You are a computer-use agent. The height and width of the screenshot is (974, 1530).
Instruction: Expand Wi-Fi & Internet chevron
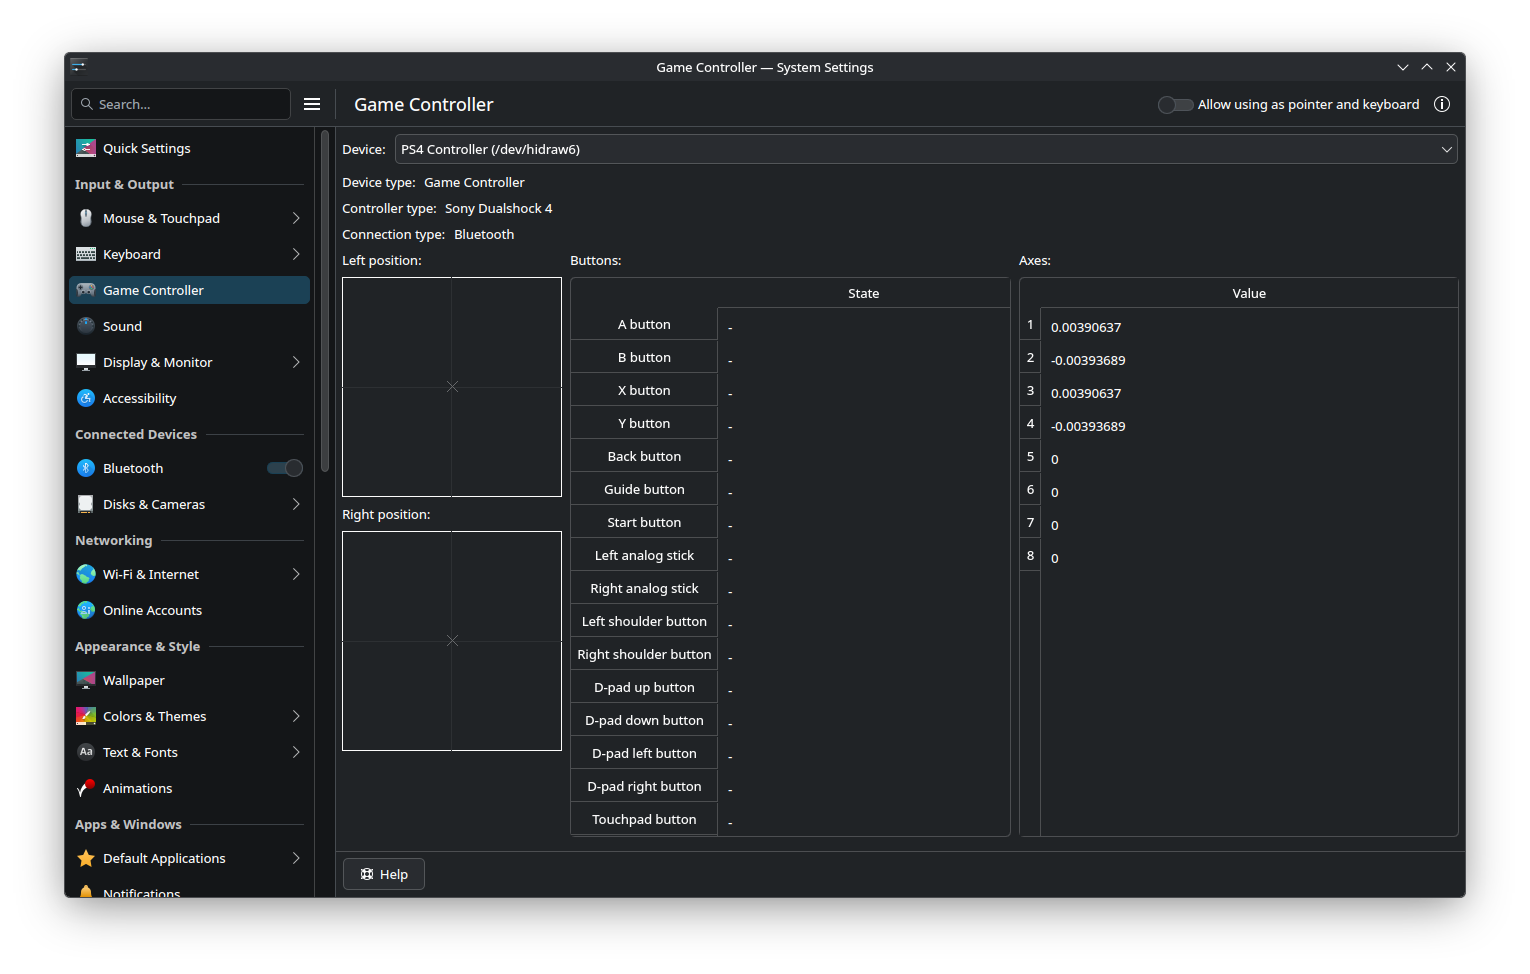[x=296, y=574]
